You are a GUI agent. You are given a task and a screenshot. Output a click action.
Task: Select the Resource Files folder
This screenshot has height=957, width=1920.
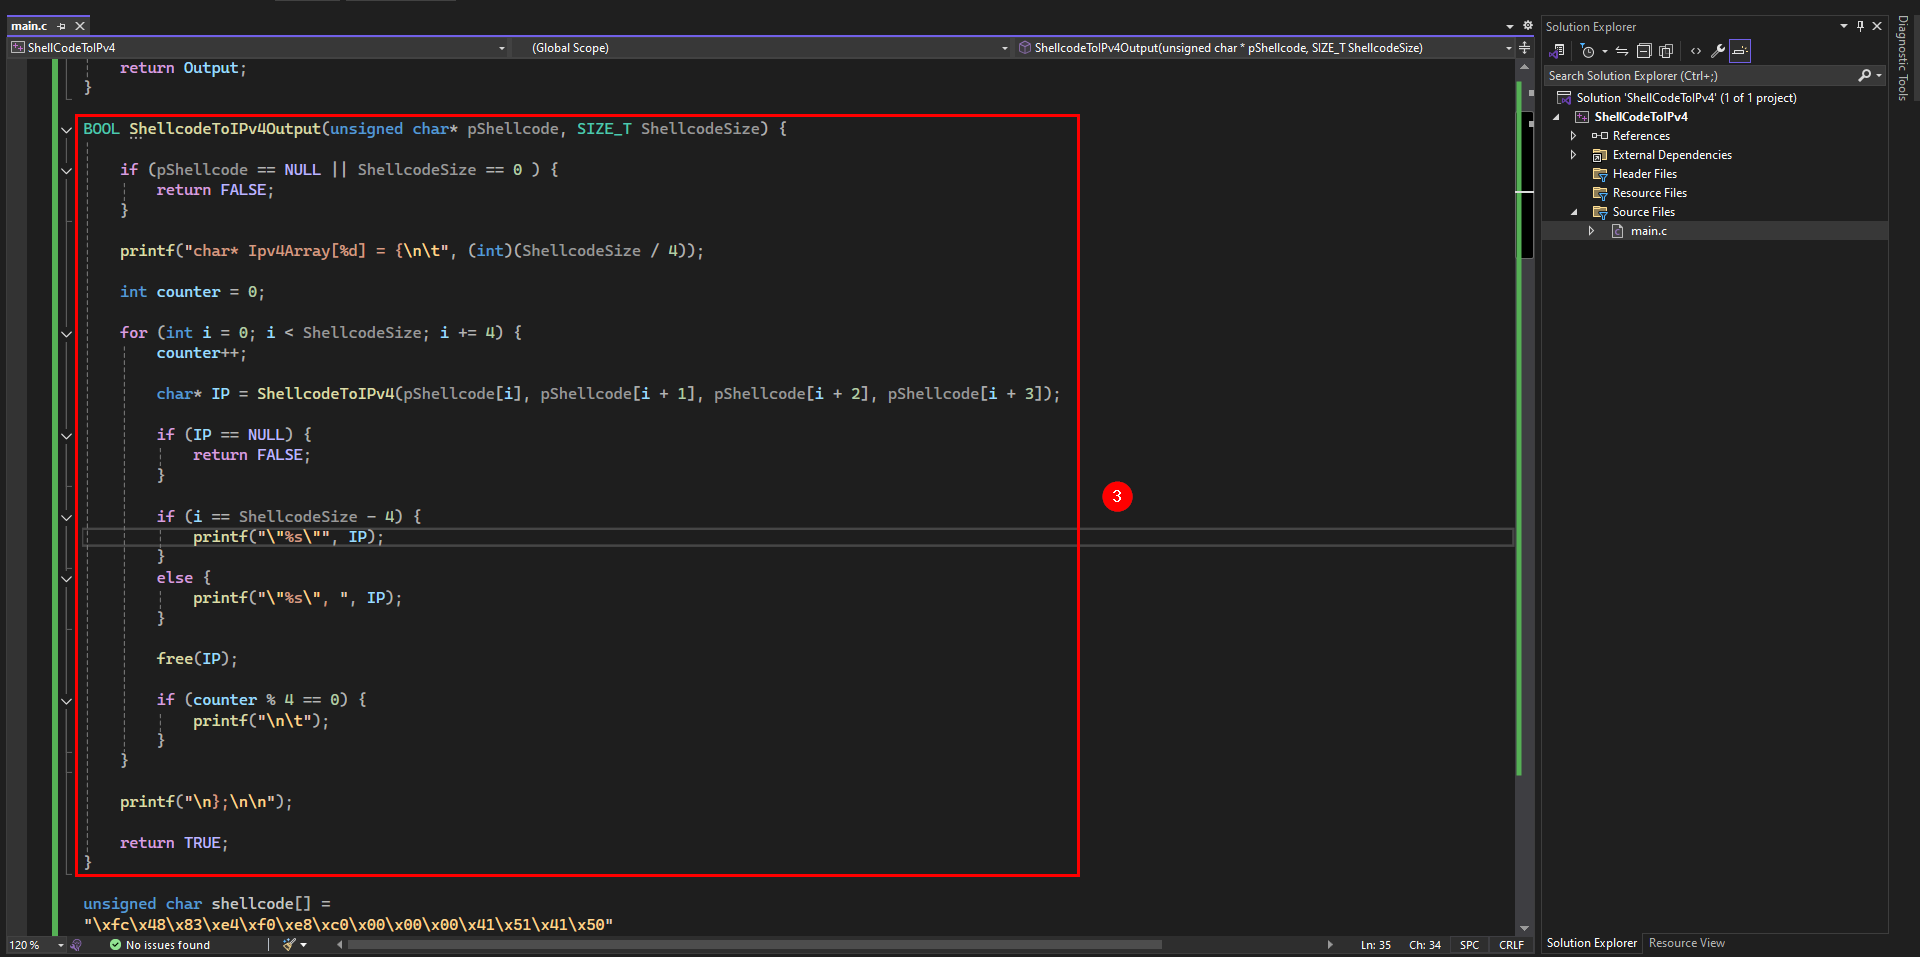1649,193
